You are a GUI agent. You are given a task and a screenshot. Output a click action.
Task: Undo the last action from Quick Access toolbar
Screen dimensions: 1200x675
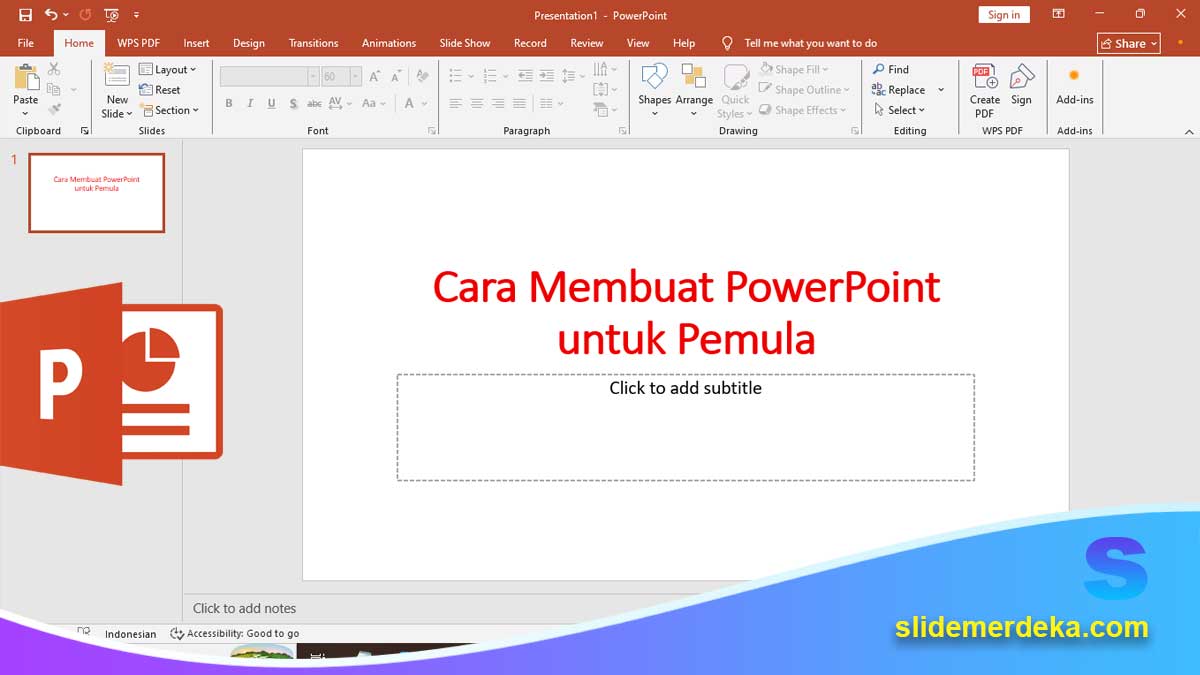(x=50, y=15)
